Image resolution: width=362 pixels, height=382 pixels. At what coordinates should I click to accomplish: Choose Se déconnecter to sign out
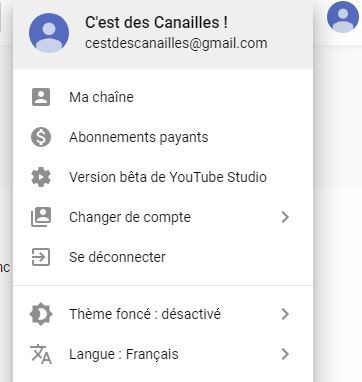pos(163,257)
